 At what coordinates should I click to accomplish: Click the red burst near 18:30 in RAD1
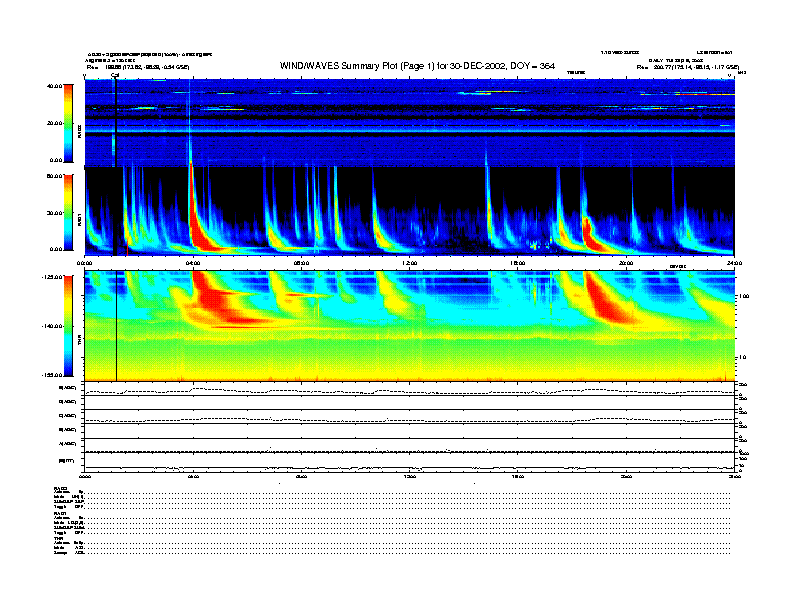click(x=592, y=234)
